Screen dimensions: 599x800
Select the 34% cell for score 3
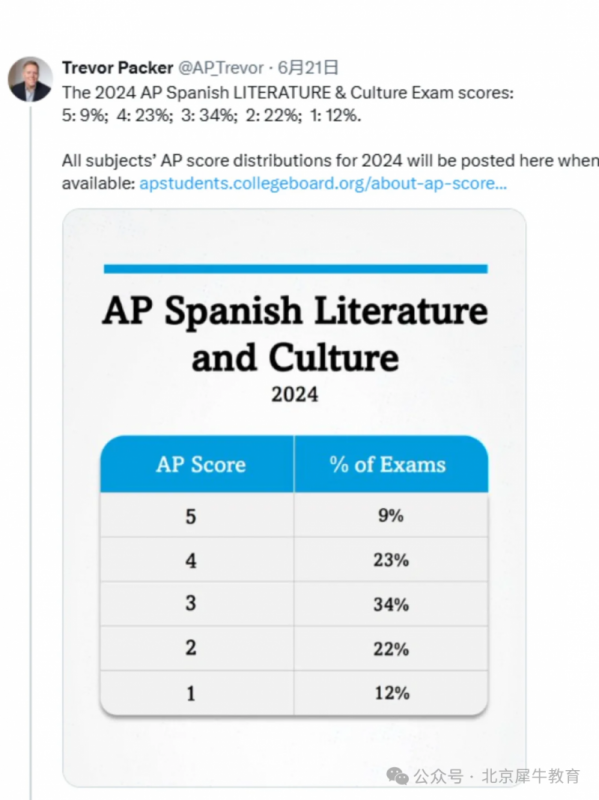391,604
